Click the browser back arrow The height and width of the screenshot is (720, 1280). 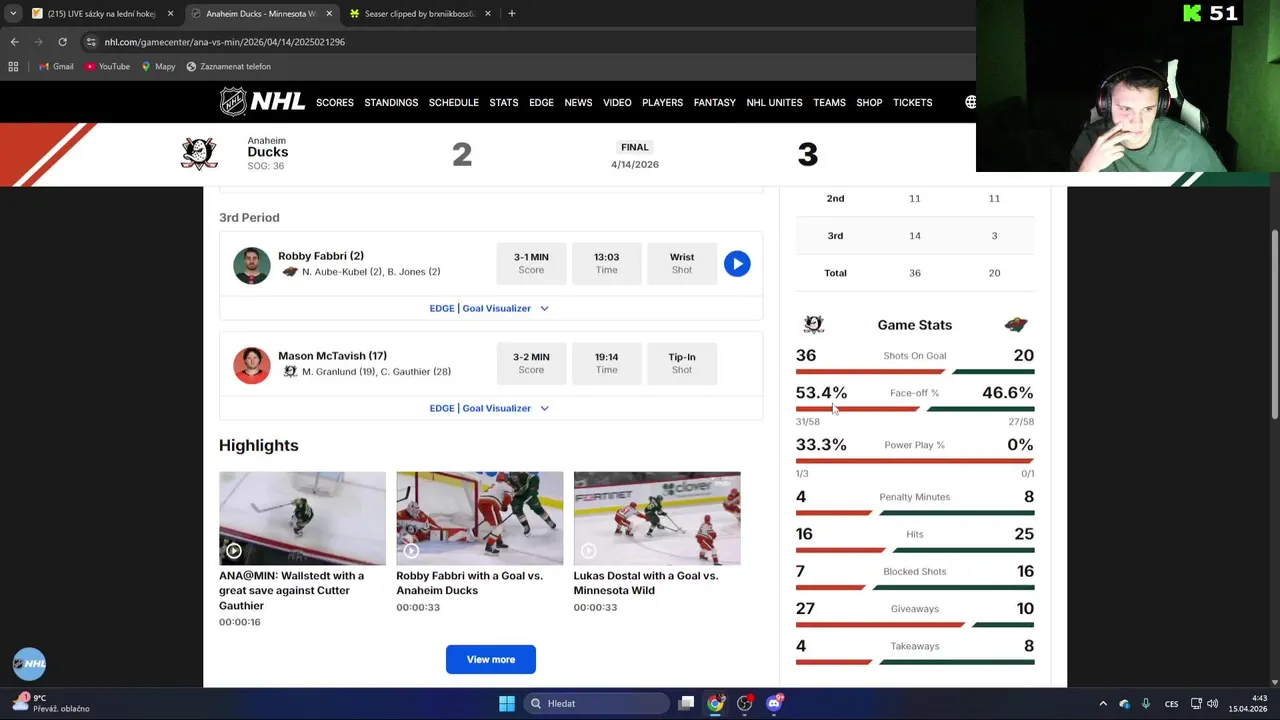pyautogui.click(x=14, y=42)
